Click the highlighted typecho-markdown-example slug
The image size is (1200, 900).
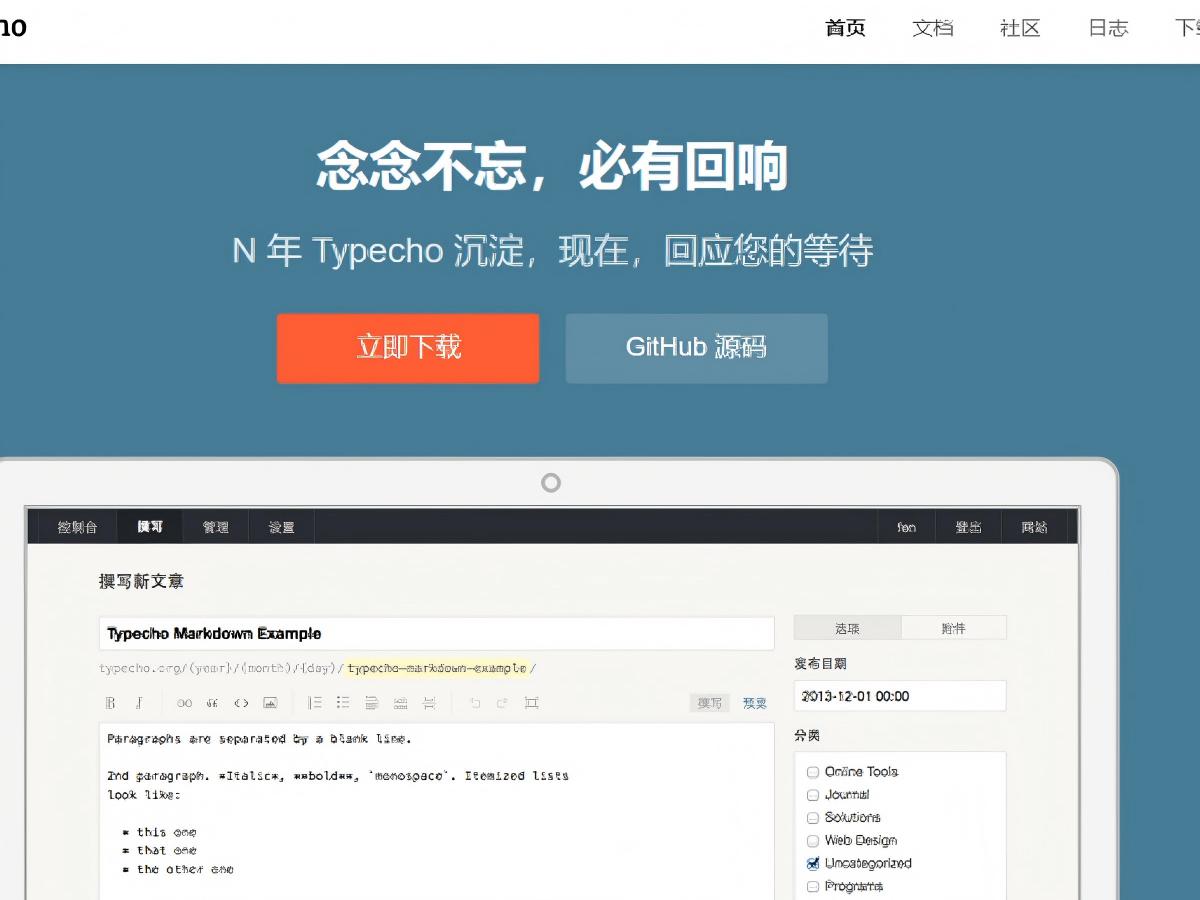pos(437,668)
